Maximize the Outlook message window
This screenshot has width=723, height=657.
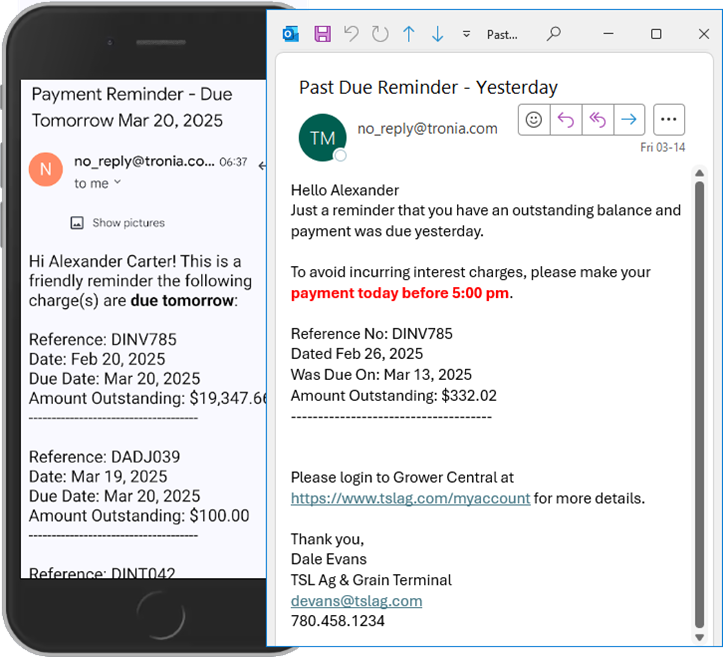(656, 34)
